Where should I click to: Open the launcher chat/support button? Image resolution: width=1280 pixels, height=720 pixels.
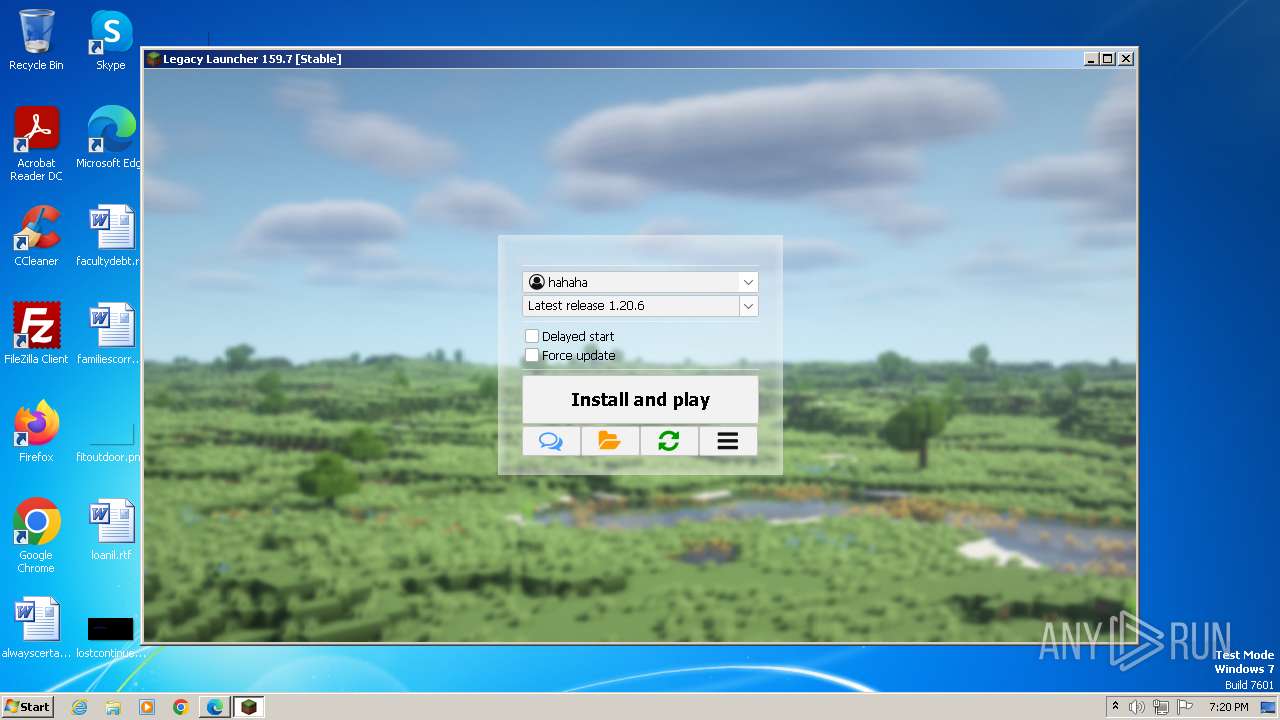(x=551, y=441)
